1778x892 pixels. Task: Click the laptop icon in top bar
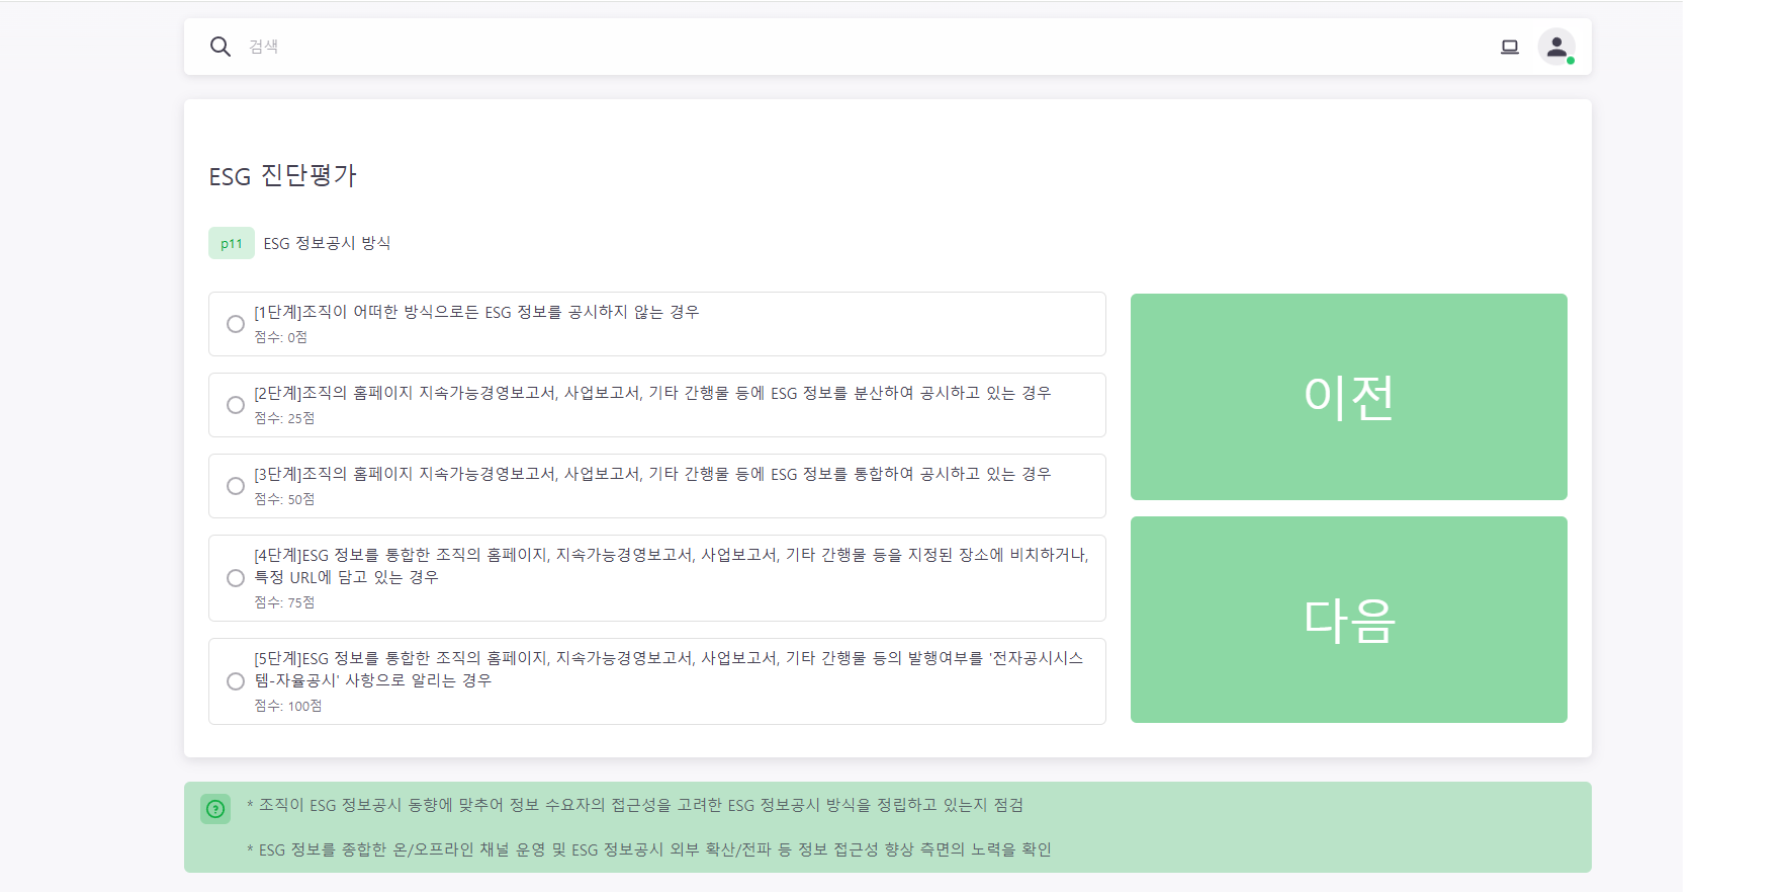(1509, 47)
